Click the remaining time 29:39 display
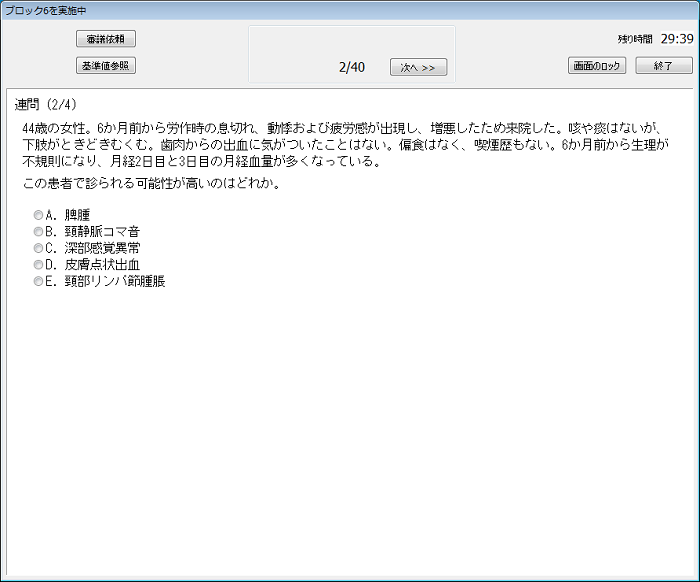700x582 pixels. tap(677, 39)
